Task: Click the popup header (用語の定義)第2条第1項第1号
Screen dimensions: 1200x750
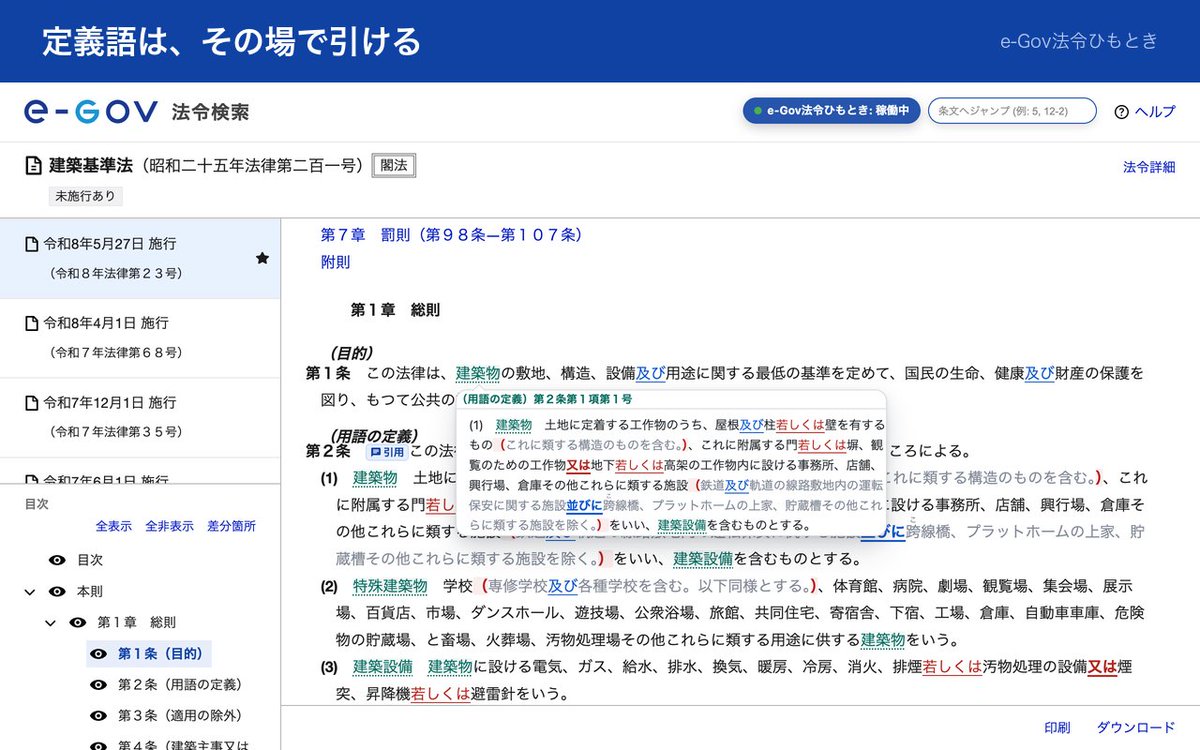Action: [x=546, y=398]
